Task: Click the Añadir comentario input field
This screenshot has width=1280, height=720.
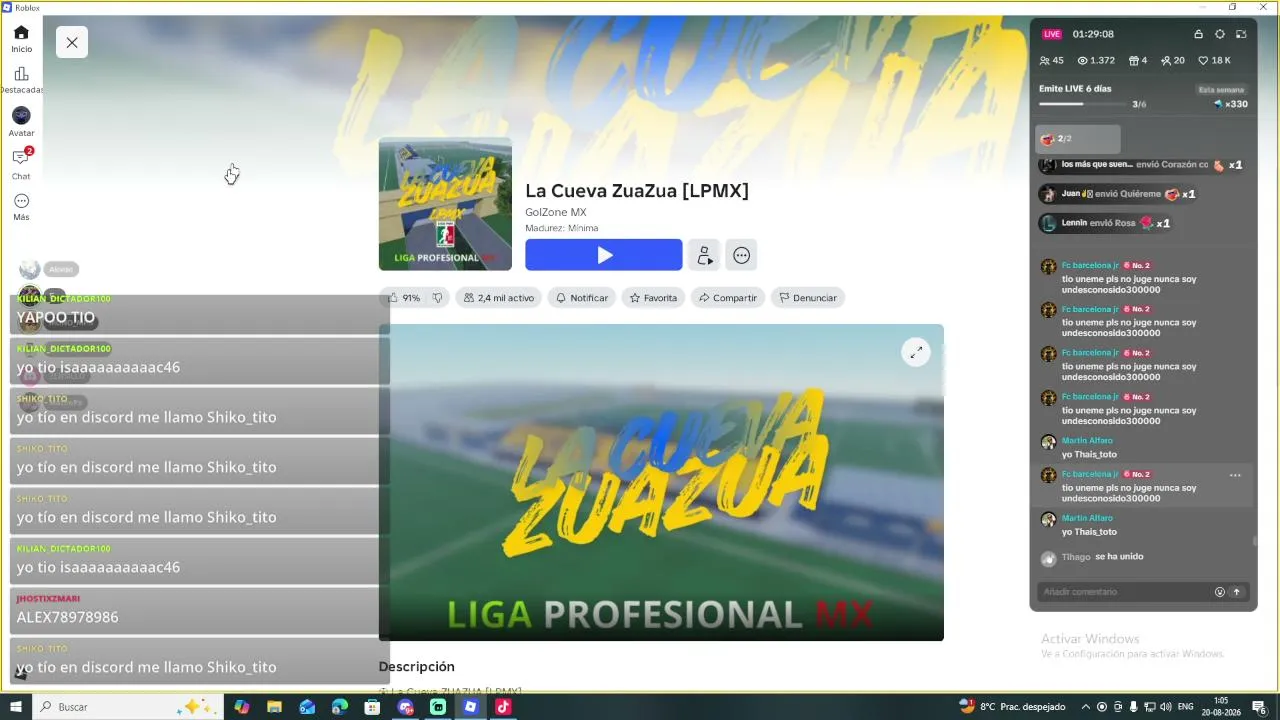Action: click(1125, 592)
